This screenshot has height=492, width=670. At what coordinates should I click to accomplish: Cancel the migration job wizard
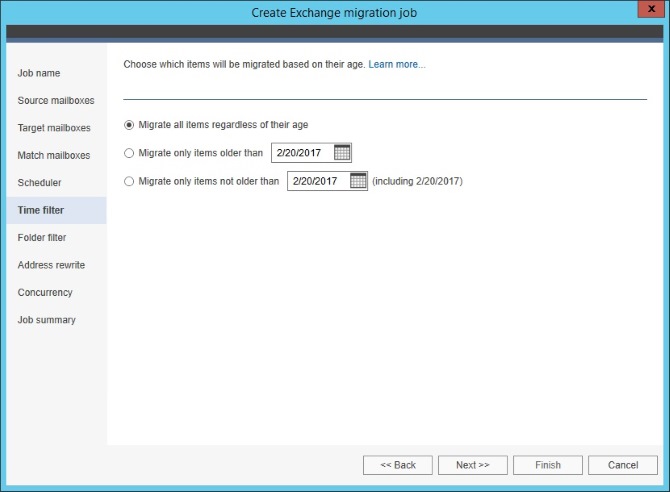623,465
